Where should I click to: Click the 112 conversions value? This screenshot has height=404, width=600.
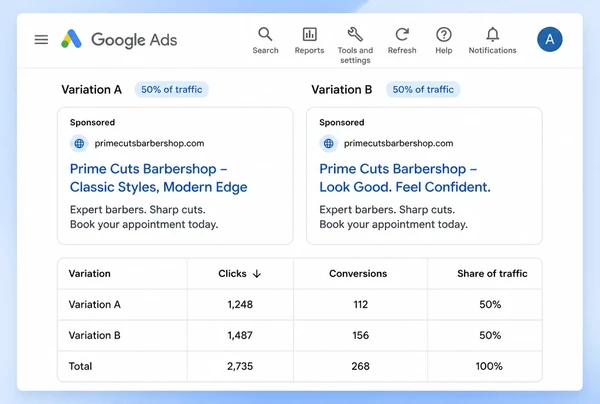(x=360, y=305)
